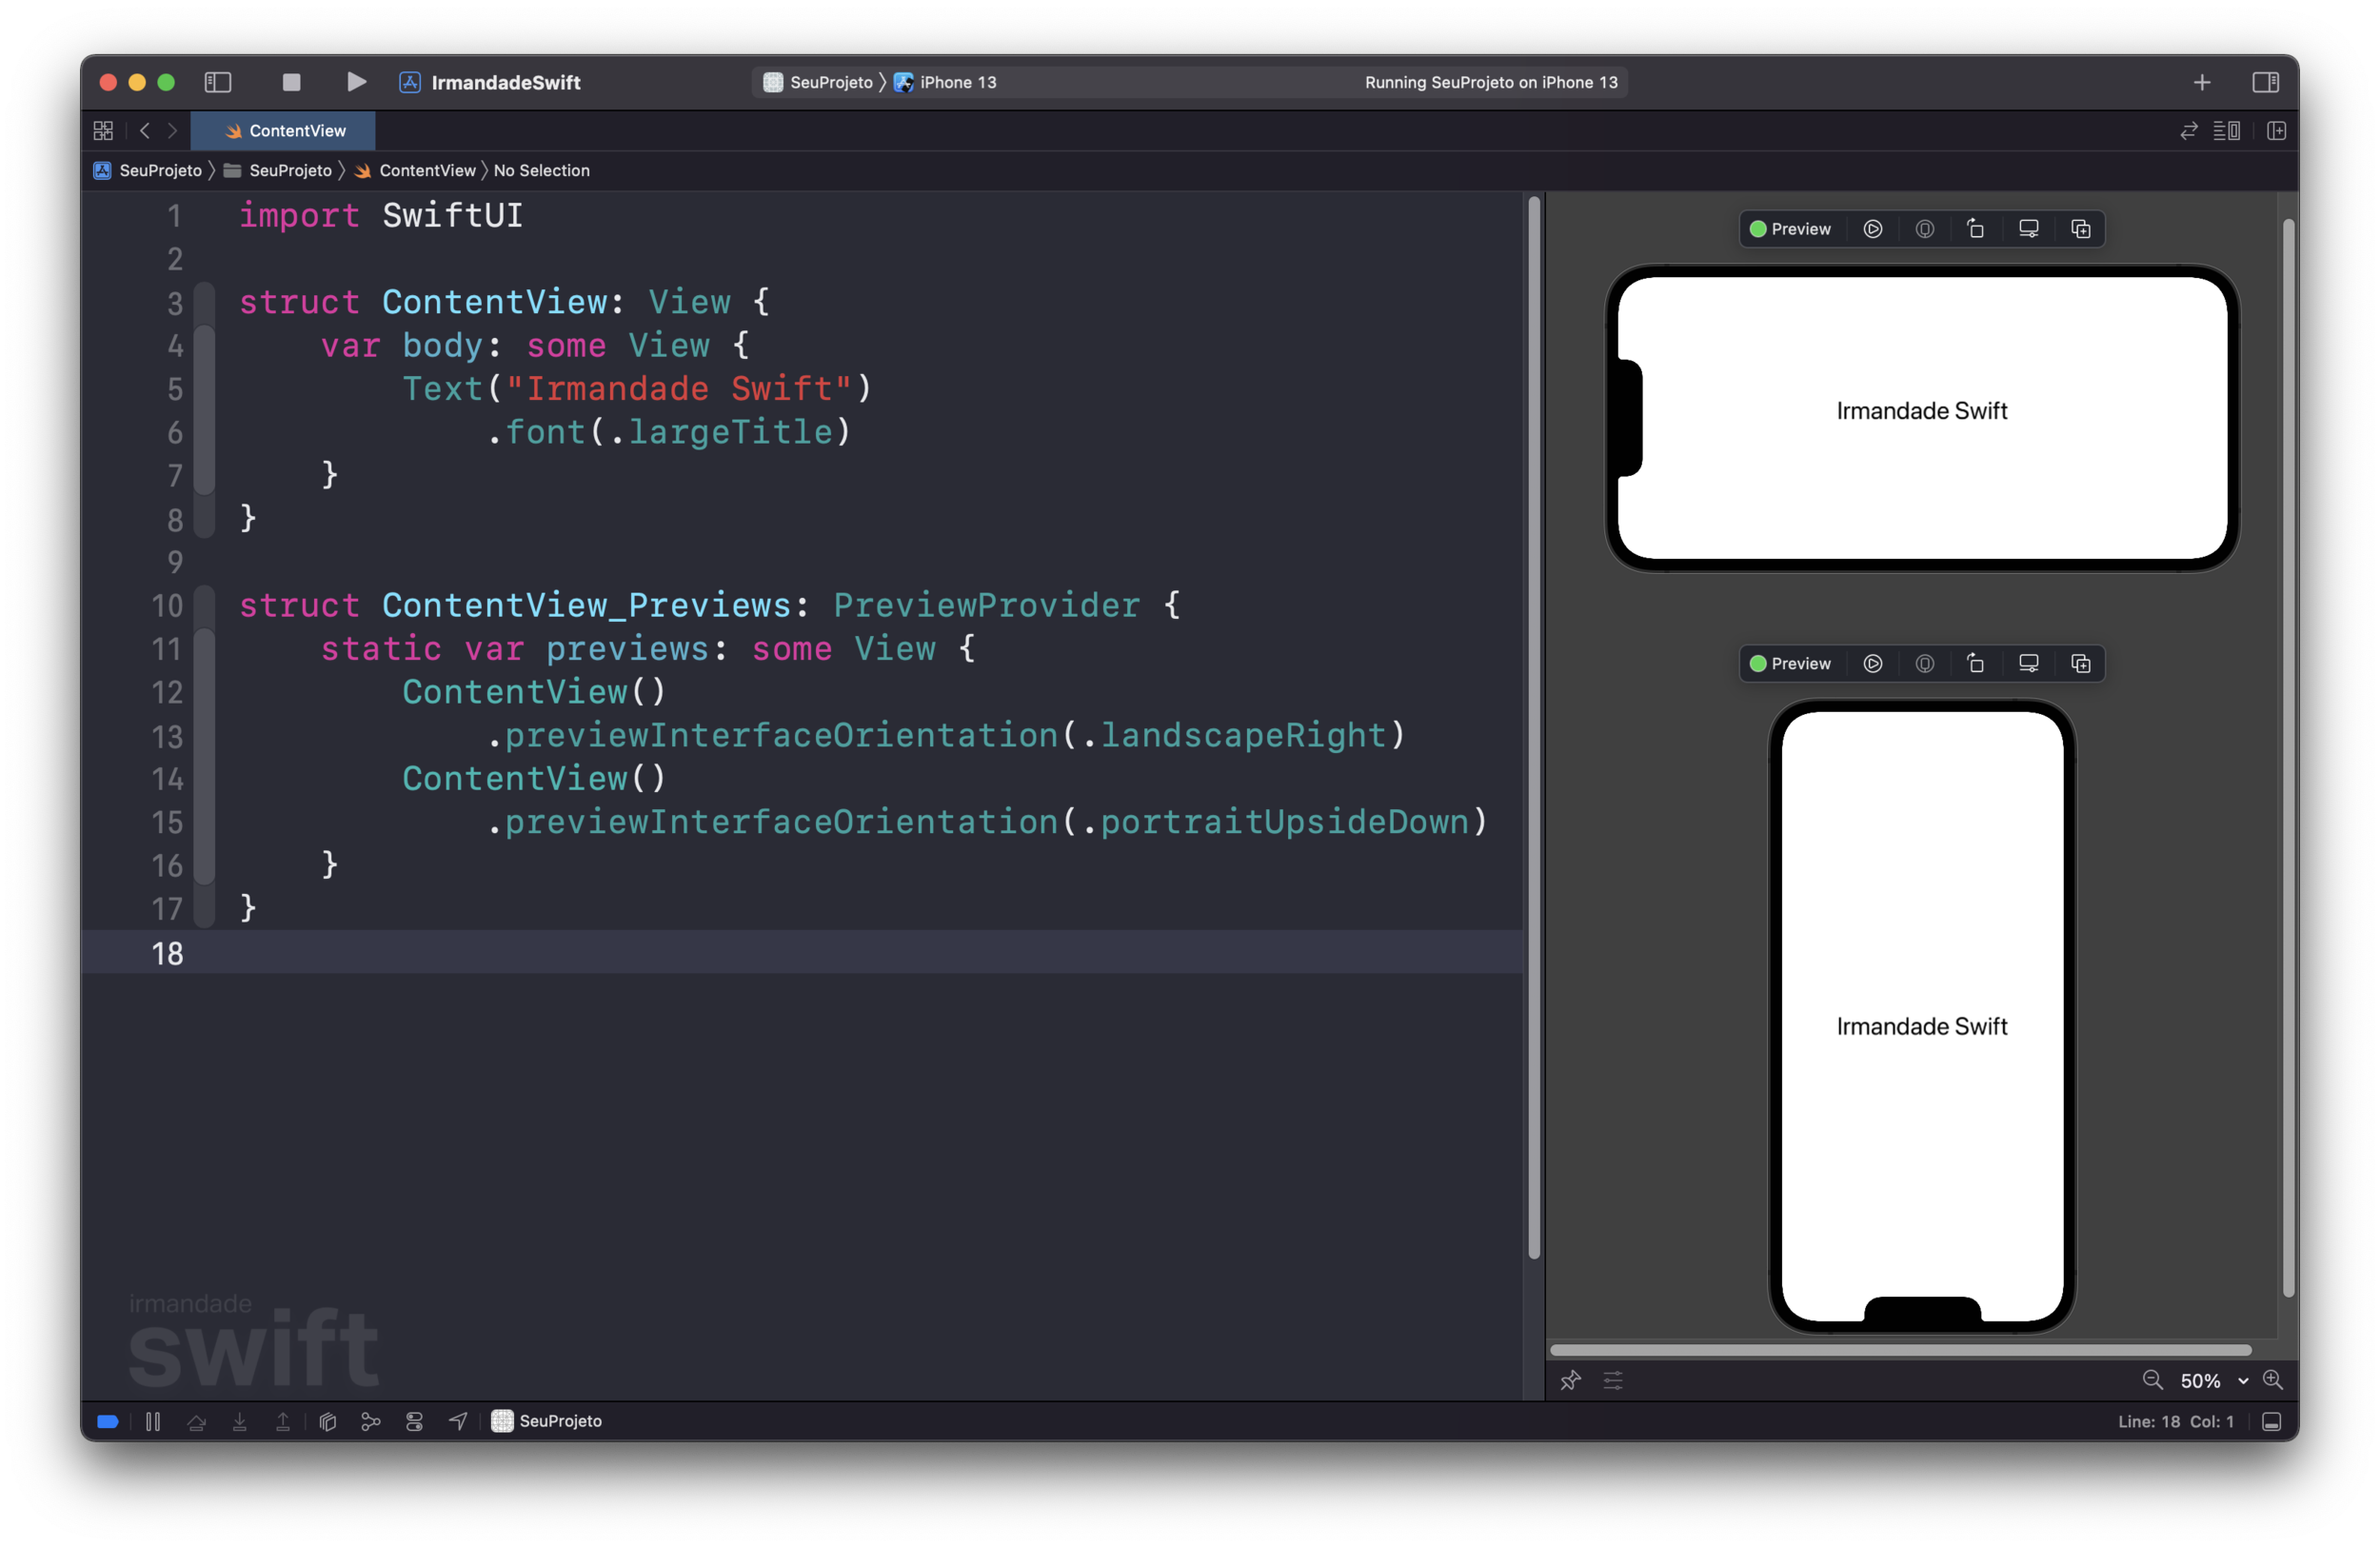Click the Run (play) button in toolbar
The height and width of the screenshot is (1548, 2380).
point(356,82)
